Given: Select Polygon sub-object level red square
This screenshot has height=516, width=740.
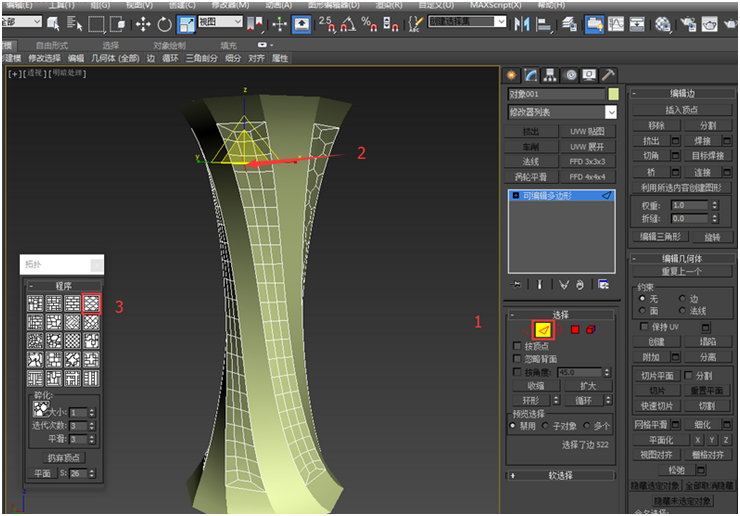Looking at the screenshot, I should pyautogui.click(x=575, y=329).
